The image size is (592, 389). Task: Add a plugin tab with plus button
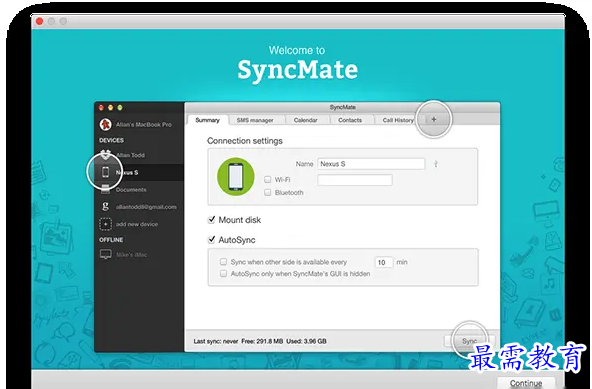434,119
